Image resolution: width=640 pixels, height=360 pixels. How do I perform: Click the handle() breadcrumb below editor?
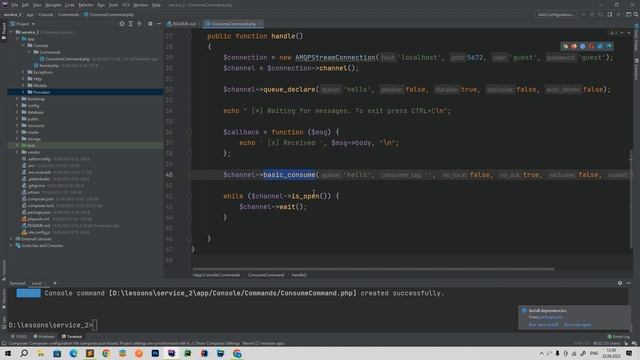[x=299, y=275]
